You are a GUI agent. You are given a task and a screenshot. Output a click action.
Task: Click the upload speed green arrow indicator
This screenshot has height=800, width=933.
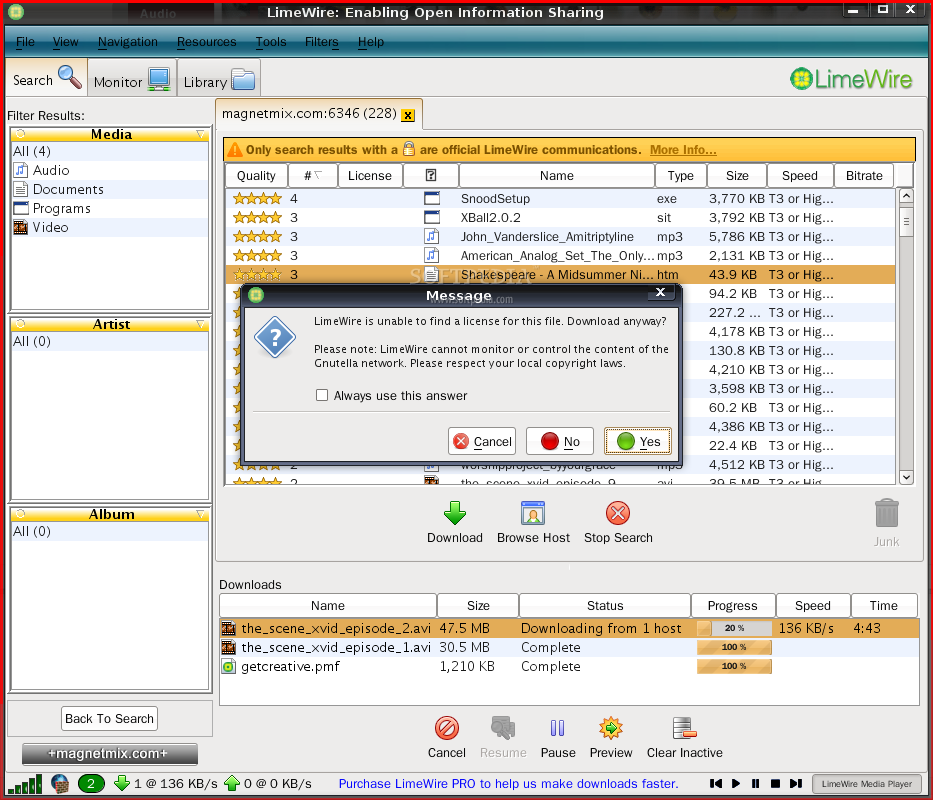pyautogui.click(x=232, y=783)
